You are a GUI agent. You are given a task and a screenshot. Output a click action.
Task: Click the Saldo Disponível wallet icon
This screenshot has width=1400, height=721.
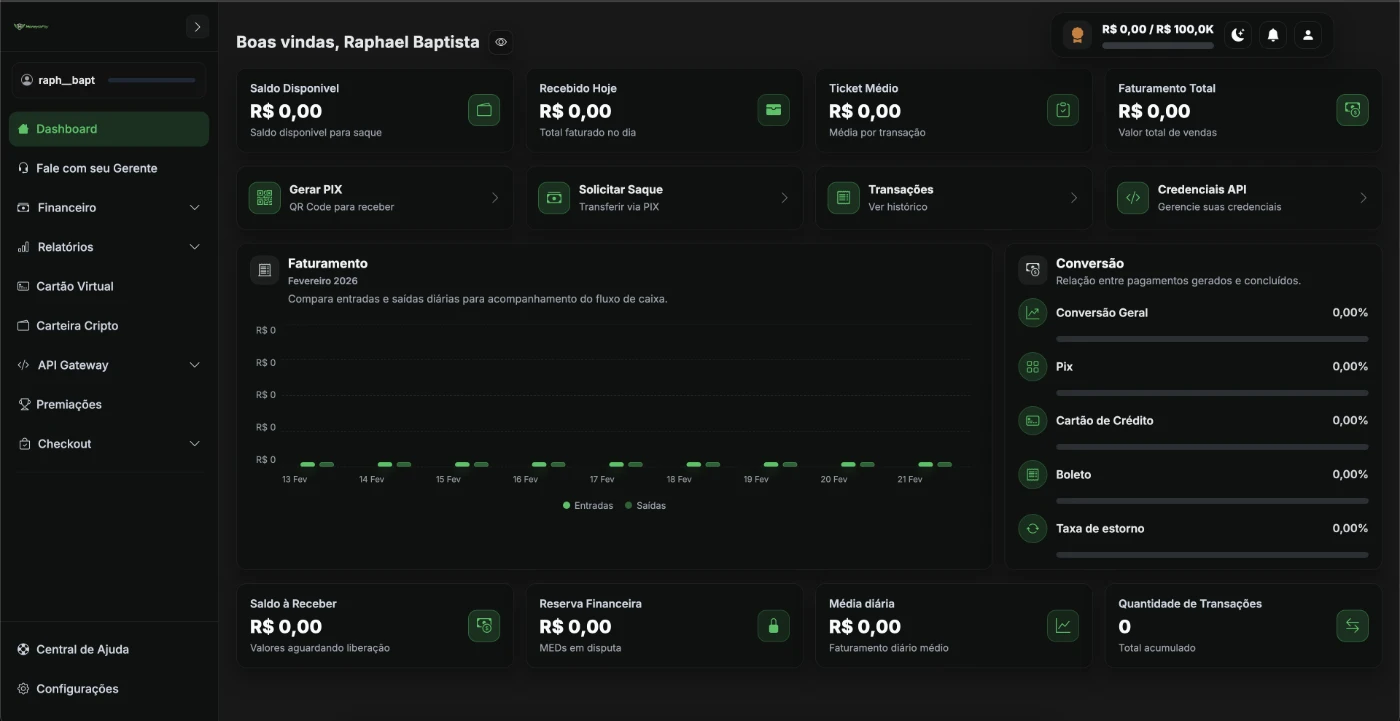pos(484,110)
